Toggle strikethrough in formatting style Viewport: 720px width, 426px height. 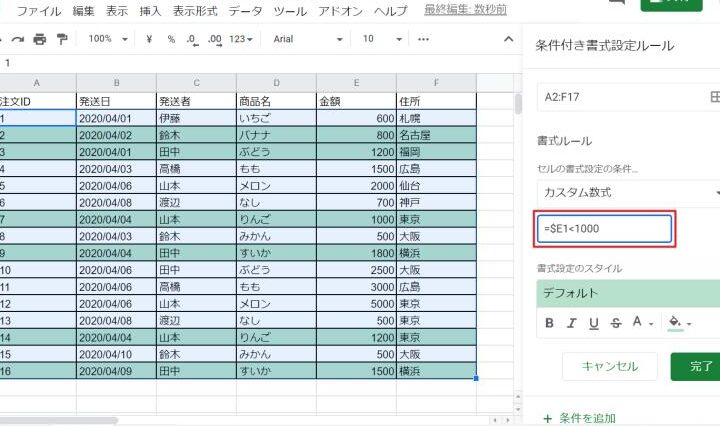[616, 323]
